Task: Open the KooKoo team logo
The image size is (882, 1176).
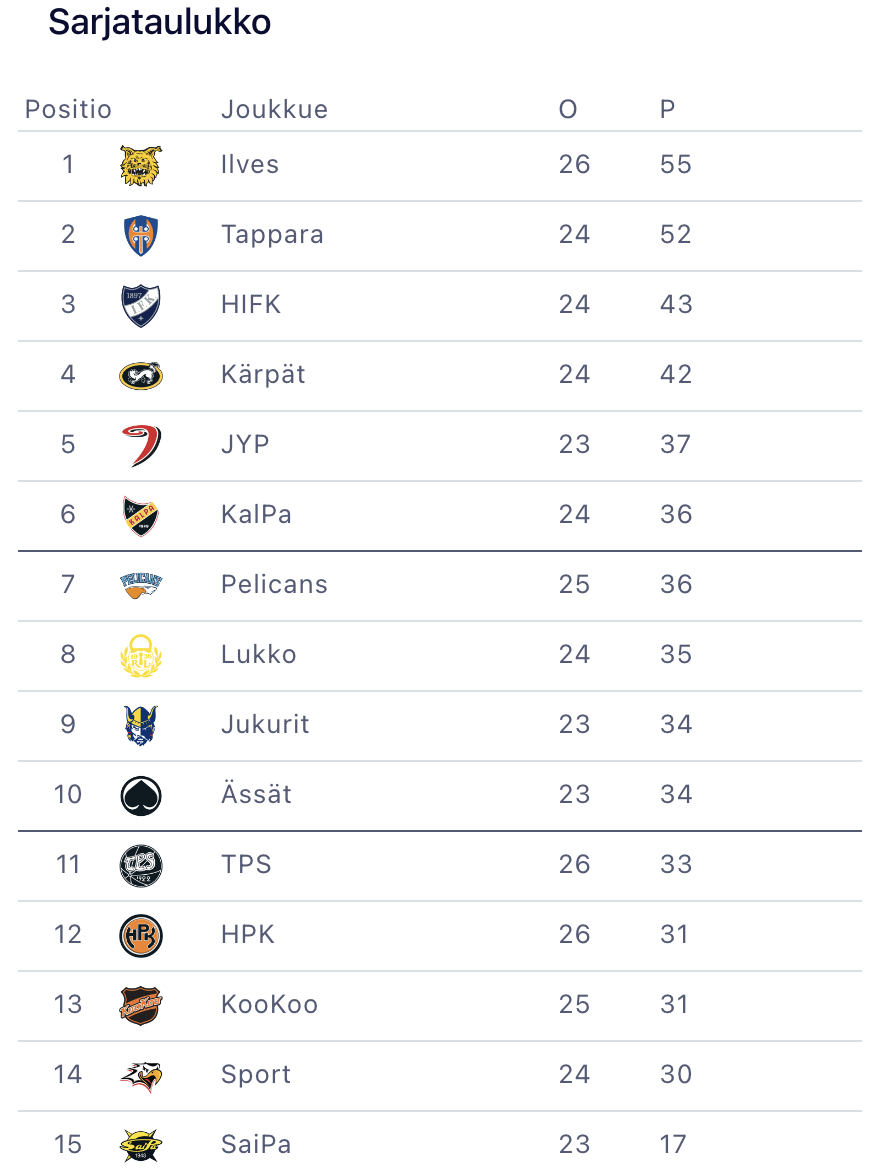Action: [141, 1005]
